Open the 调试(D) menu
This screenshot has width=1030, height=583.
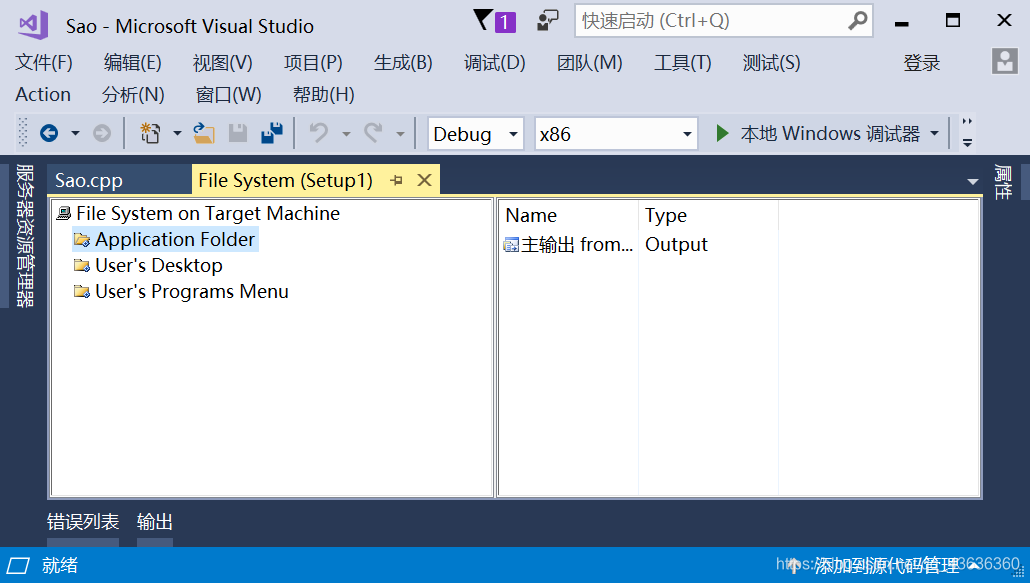pyautogui.click(x=495, y=63)
